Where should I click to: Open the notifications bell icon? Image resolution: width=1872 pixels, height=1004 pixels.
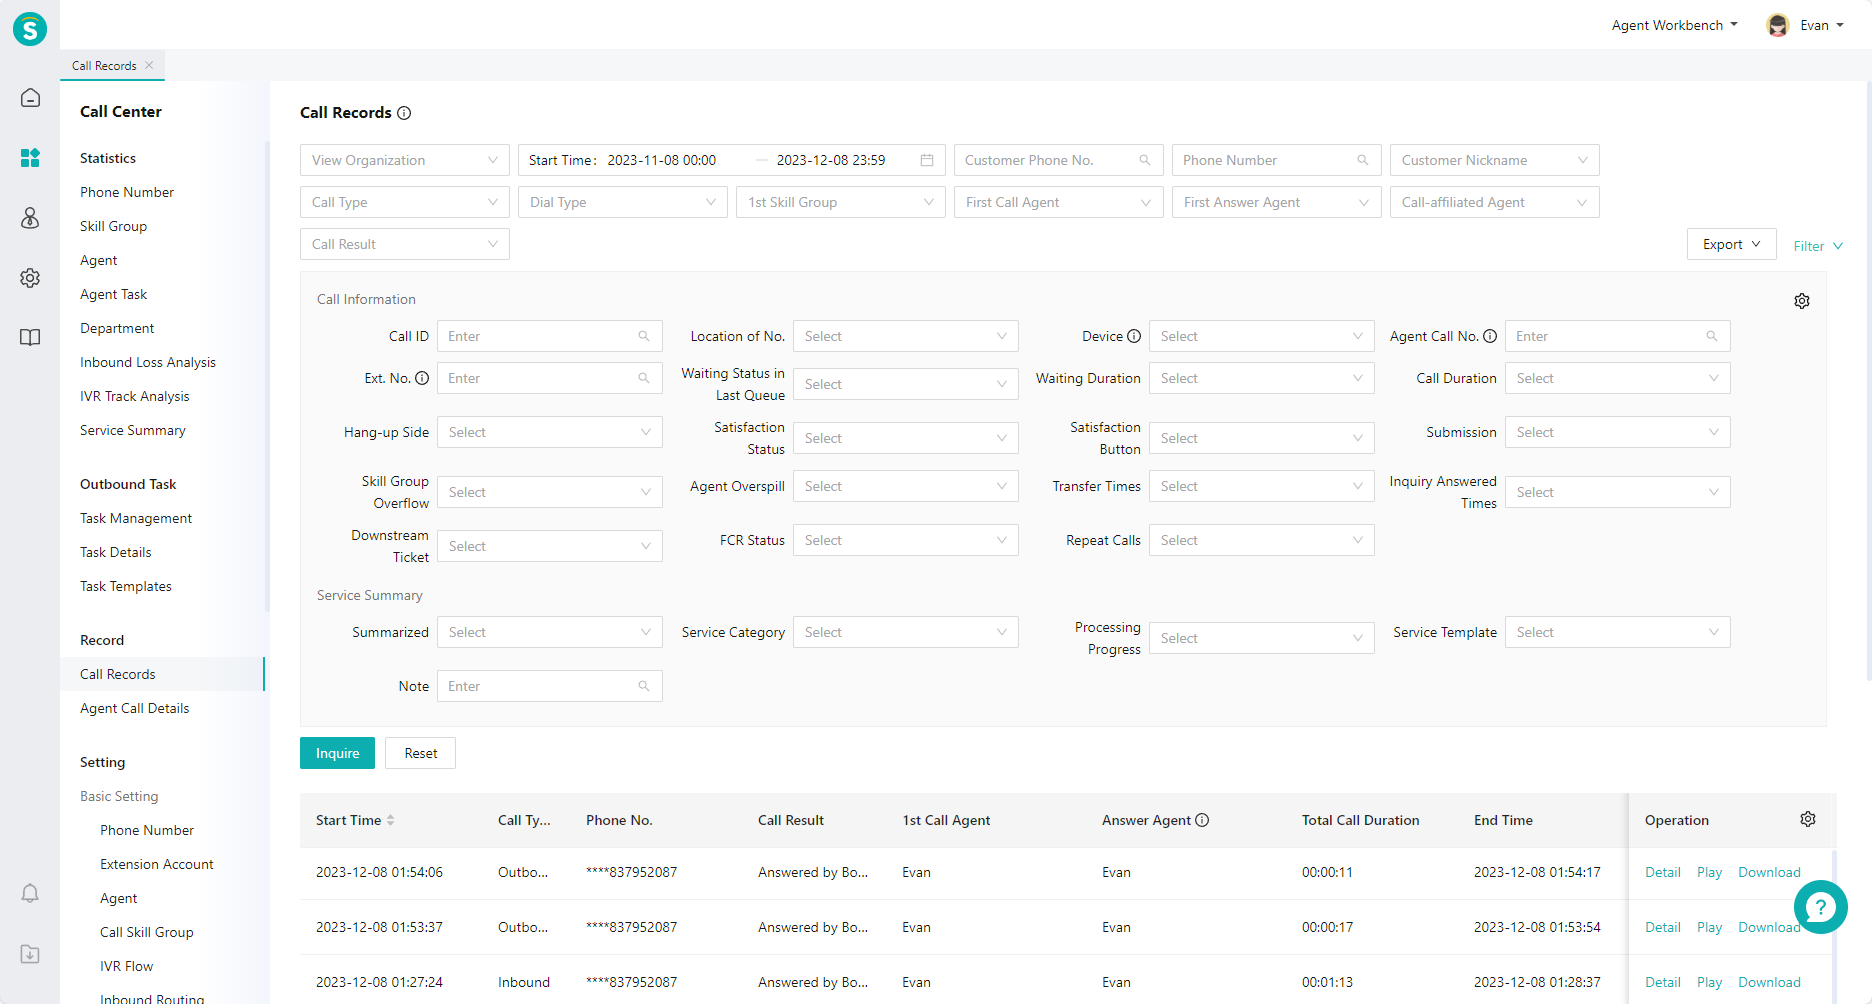coord(30,893)
